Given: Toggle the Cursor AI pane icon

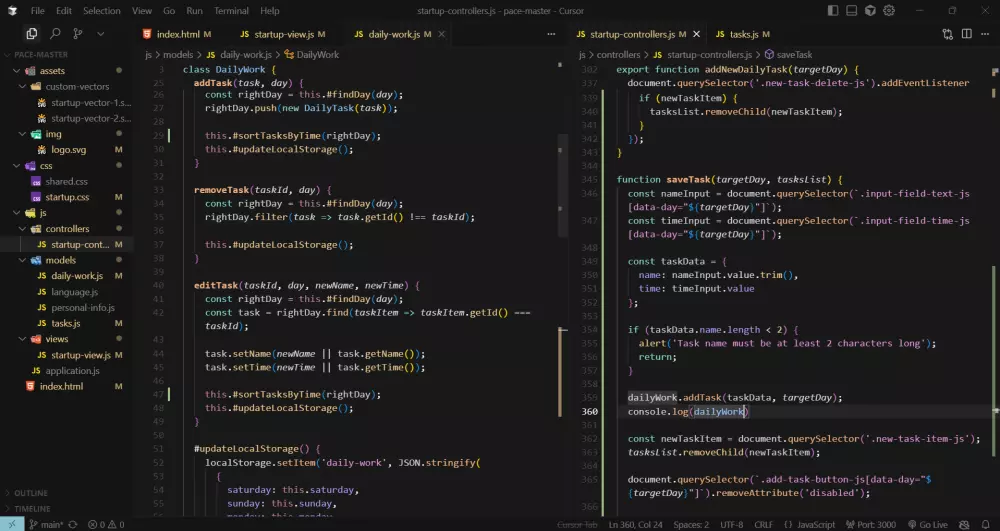Looking at the screenshot, I should (x=871, y=11).
